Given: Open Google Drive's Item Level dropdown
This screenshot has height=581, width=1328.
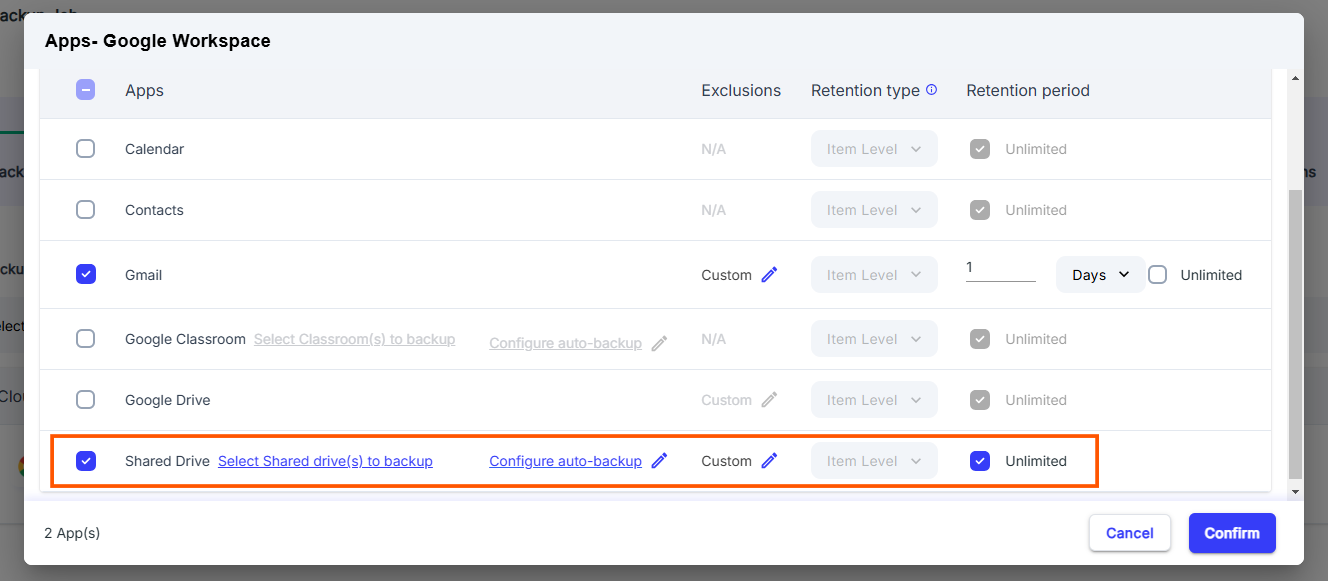Looking at the screenshot, I should click(874, 399).
